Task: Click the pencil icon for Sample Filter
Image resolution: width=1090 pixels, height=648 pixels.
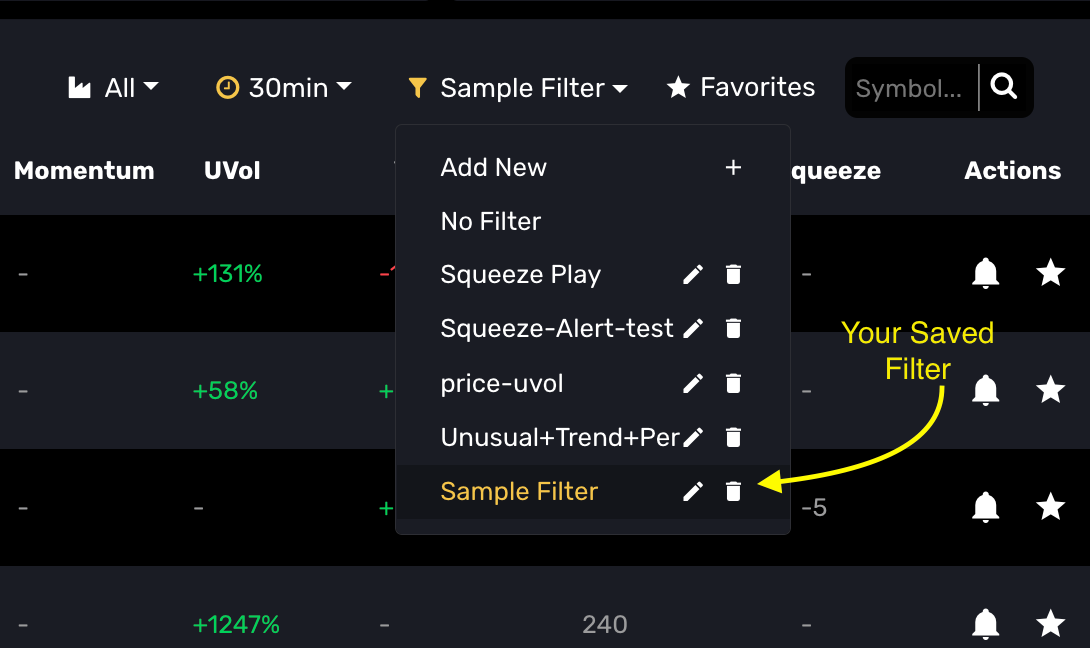Action: [692, 492]
